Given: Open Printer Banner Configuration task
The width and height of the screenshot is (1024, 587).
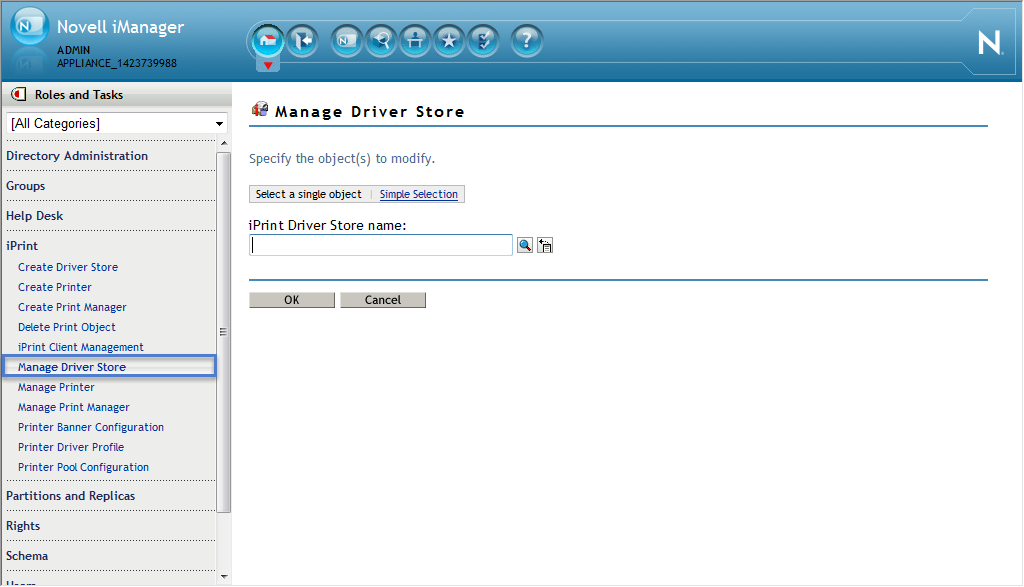Looking at the screenshot, I should [x=91, y=428].
